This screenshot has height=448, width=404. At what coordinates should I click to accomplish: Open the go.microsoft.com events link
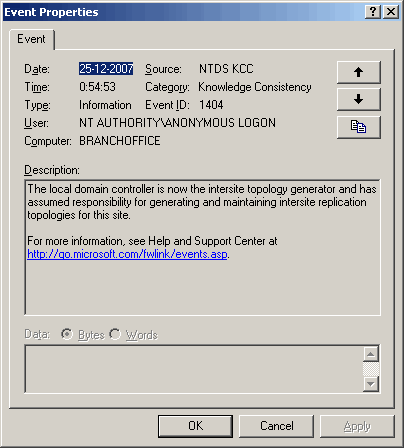[127, 254]
